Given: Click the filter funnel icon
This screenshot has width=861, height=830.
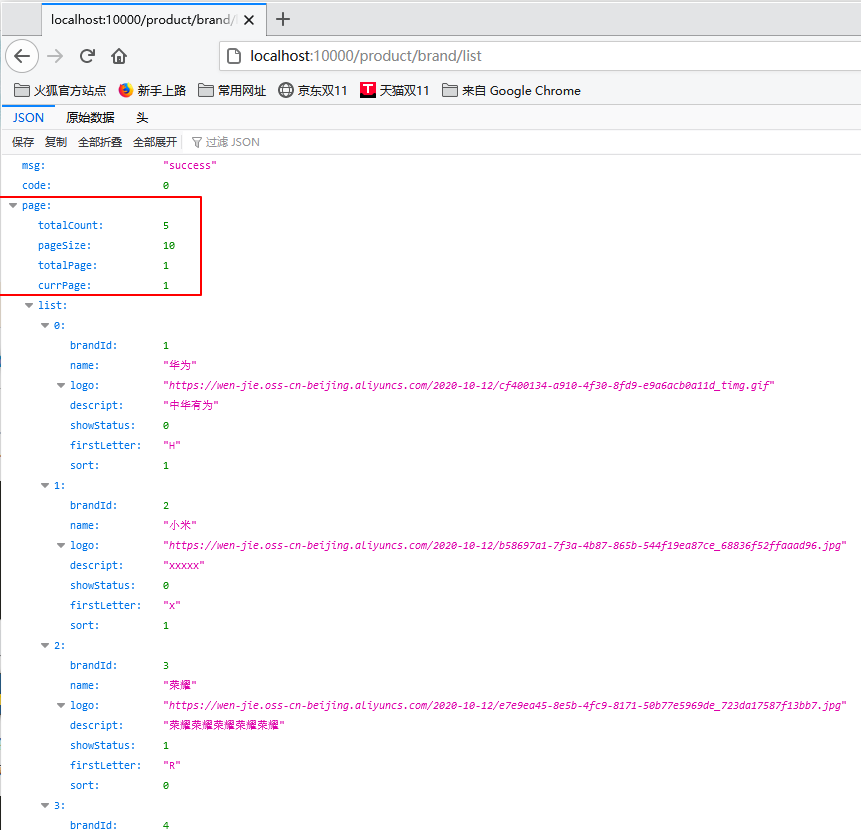Looking at the screenshot, I should point(197,143).
